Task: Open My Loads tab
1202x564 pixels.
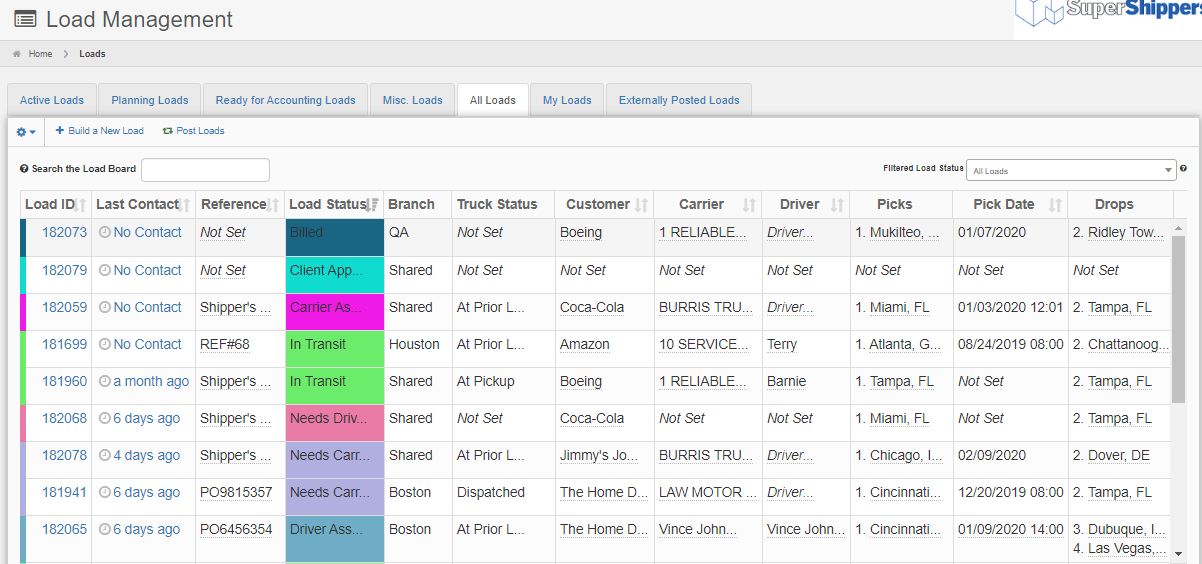Action: pyautogui.click(x=567, y=100)
